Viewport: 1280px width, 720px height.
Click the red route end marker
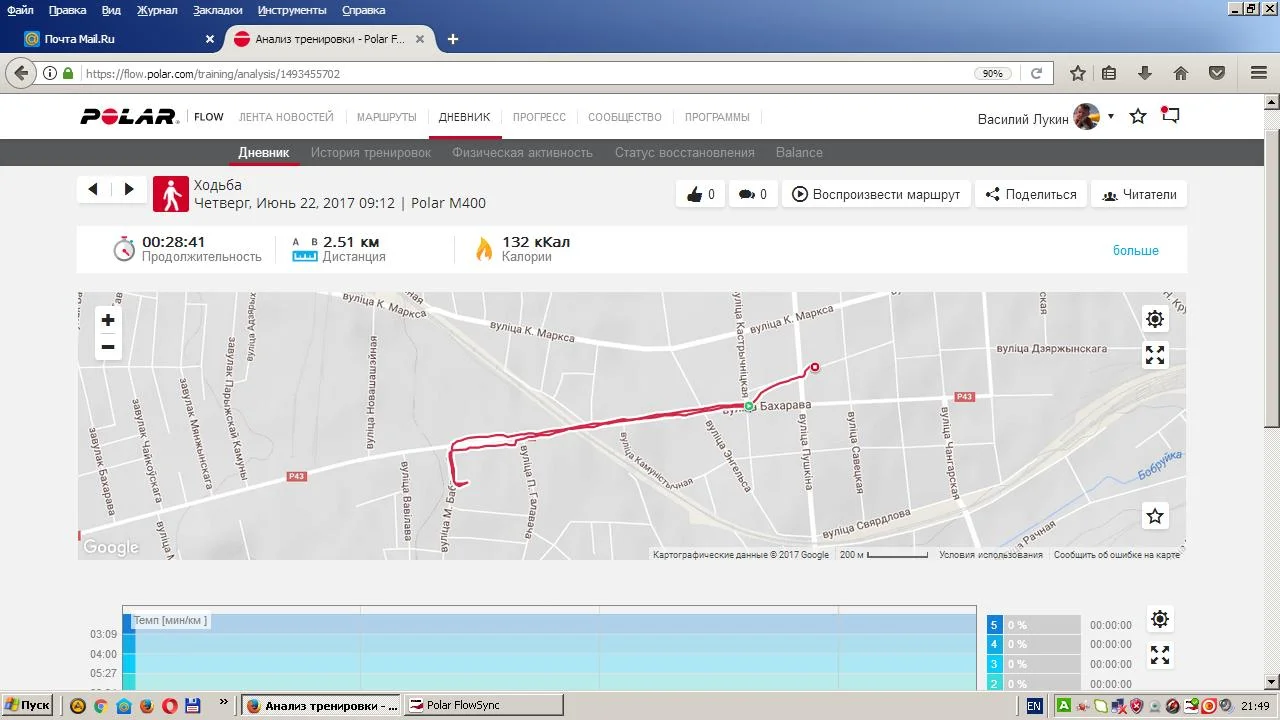tap(814, 367)
